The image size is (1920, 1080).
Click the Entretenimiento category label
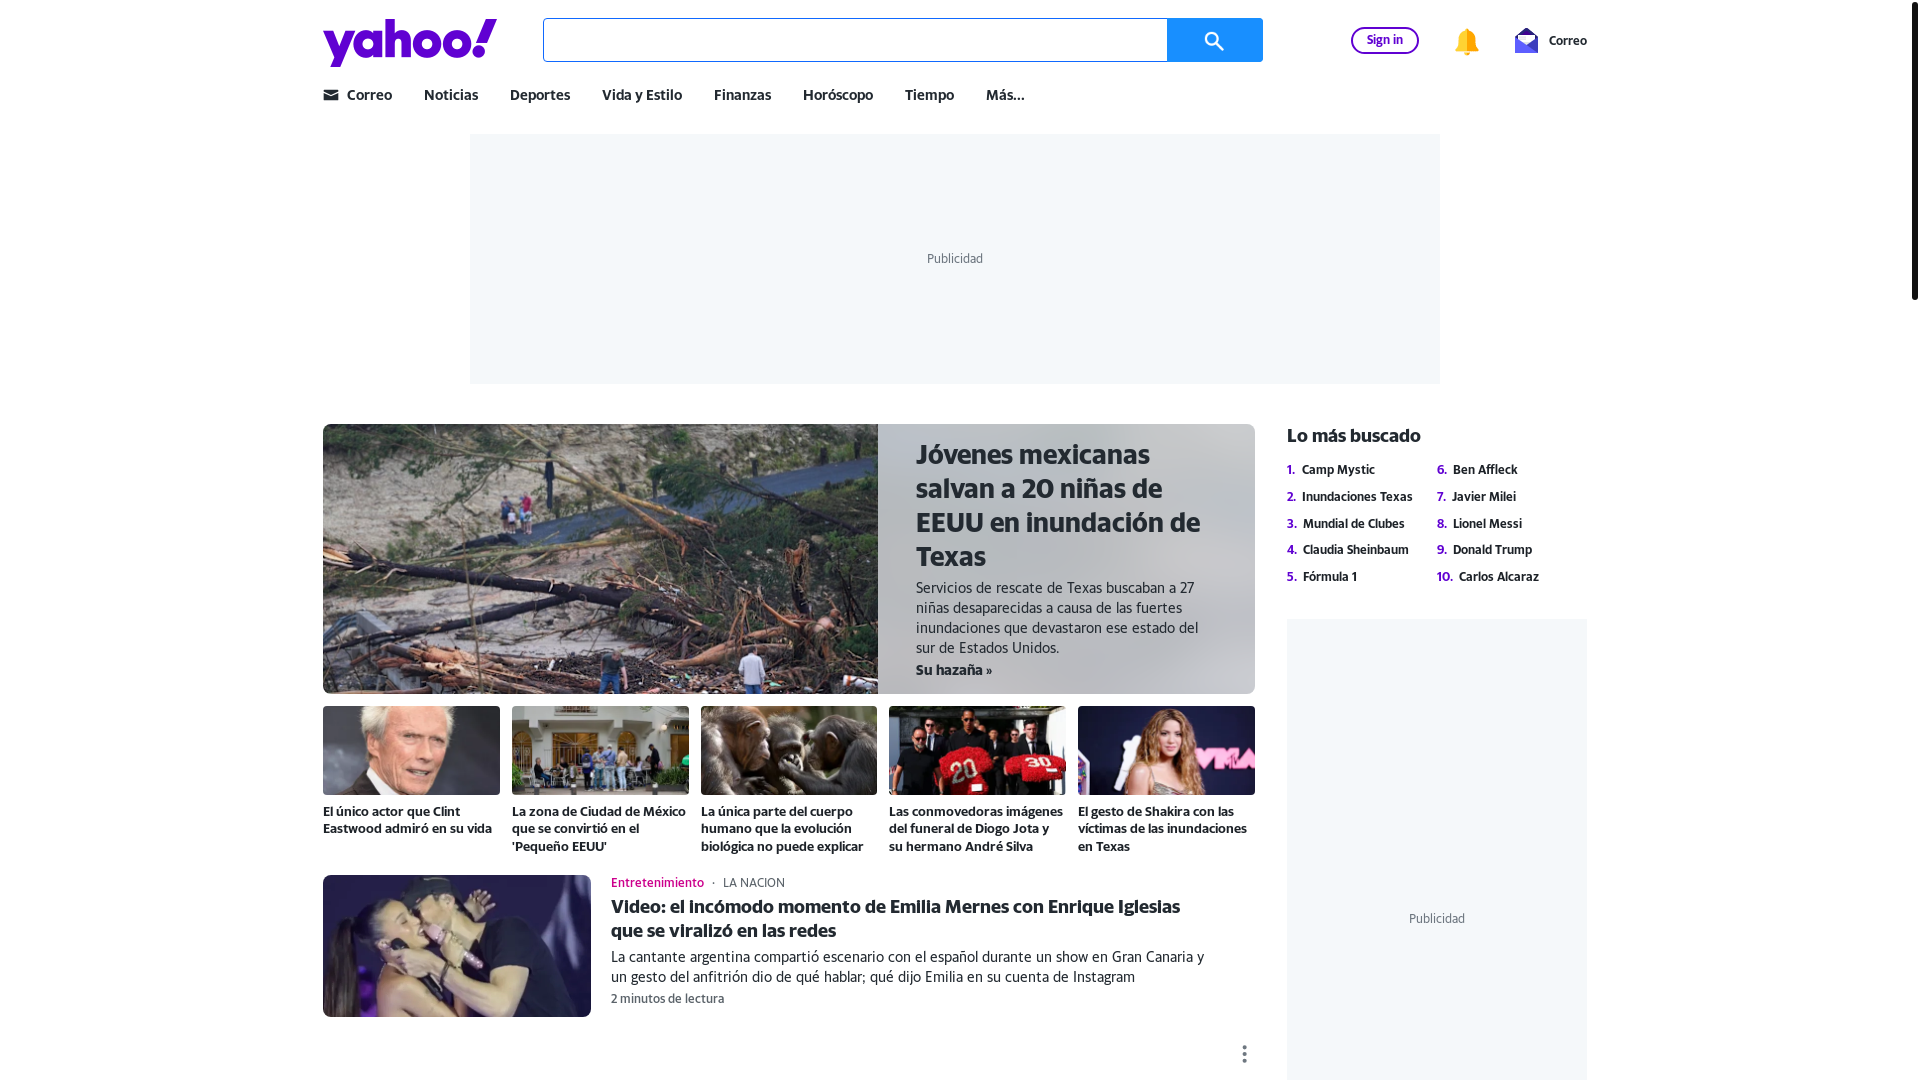(x=657, y=883)
